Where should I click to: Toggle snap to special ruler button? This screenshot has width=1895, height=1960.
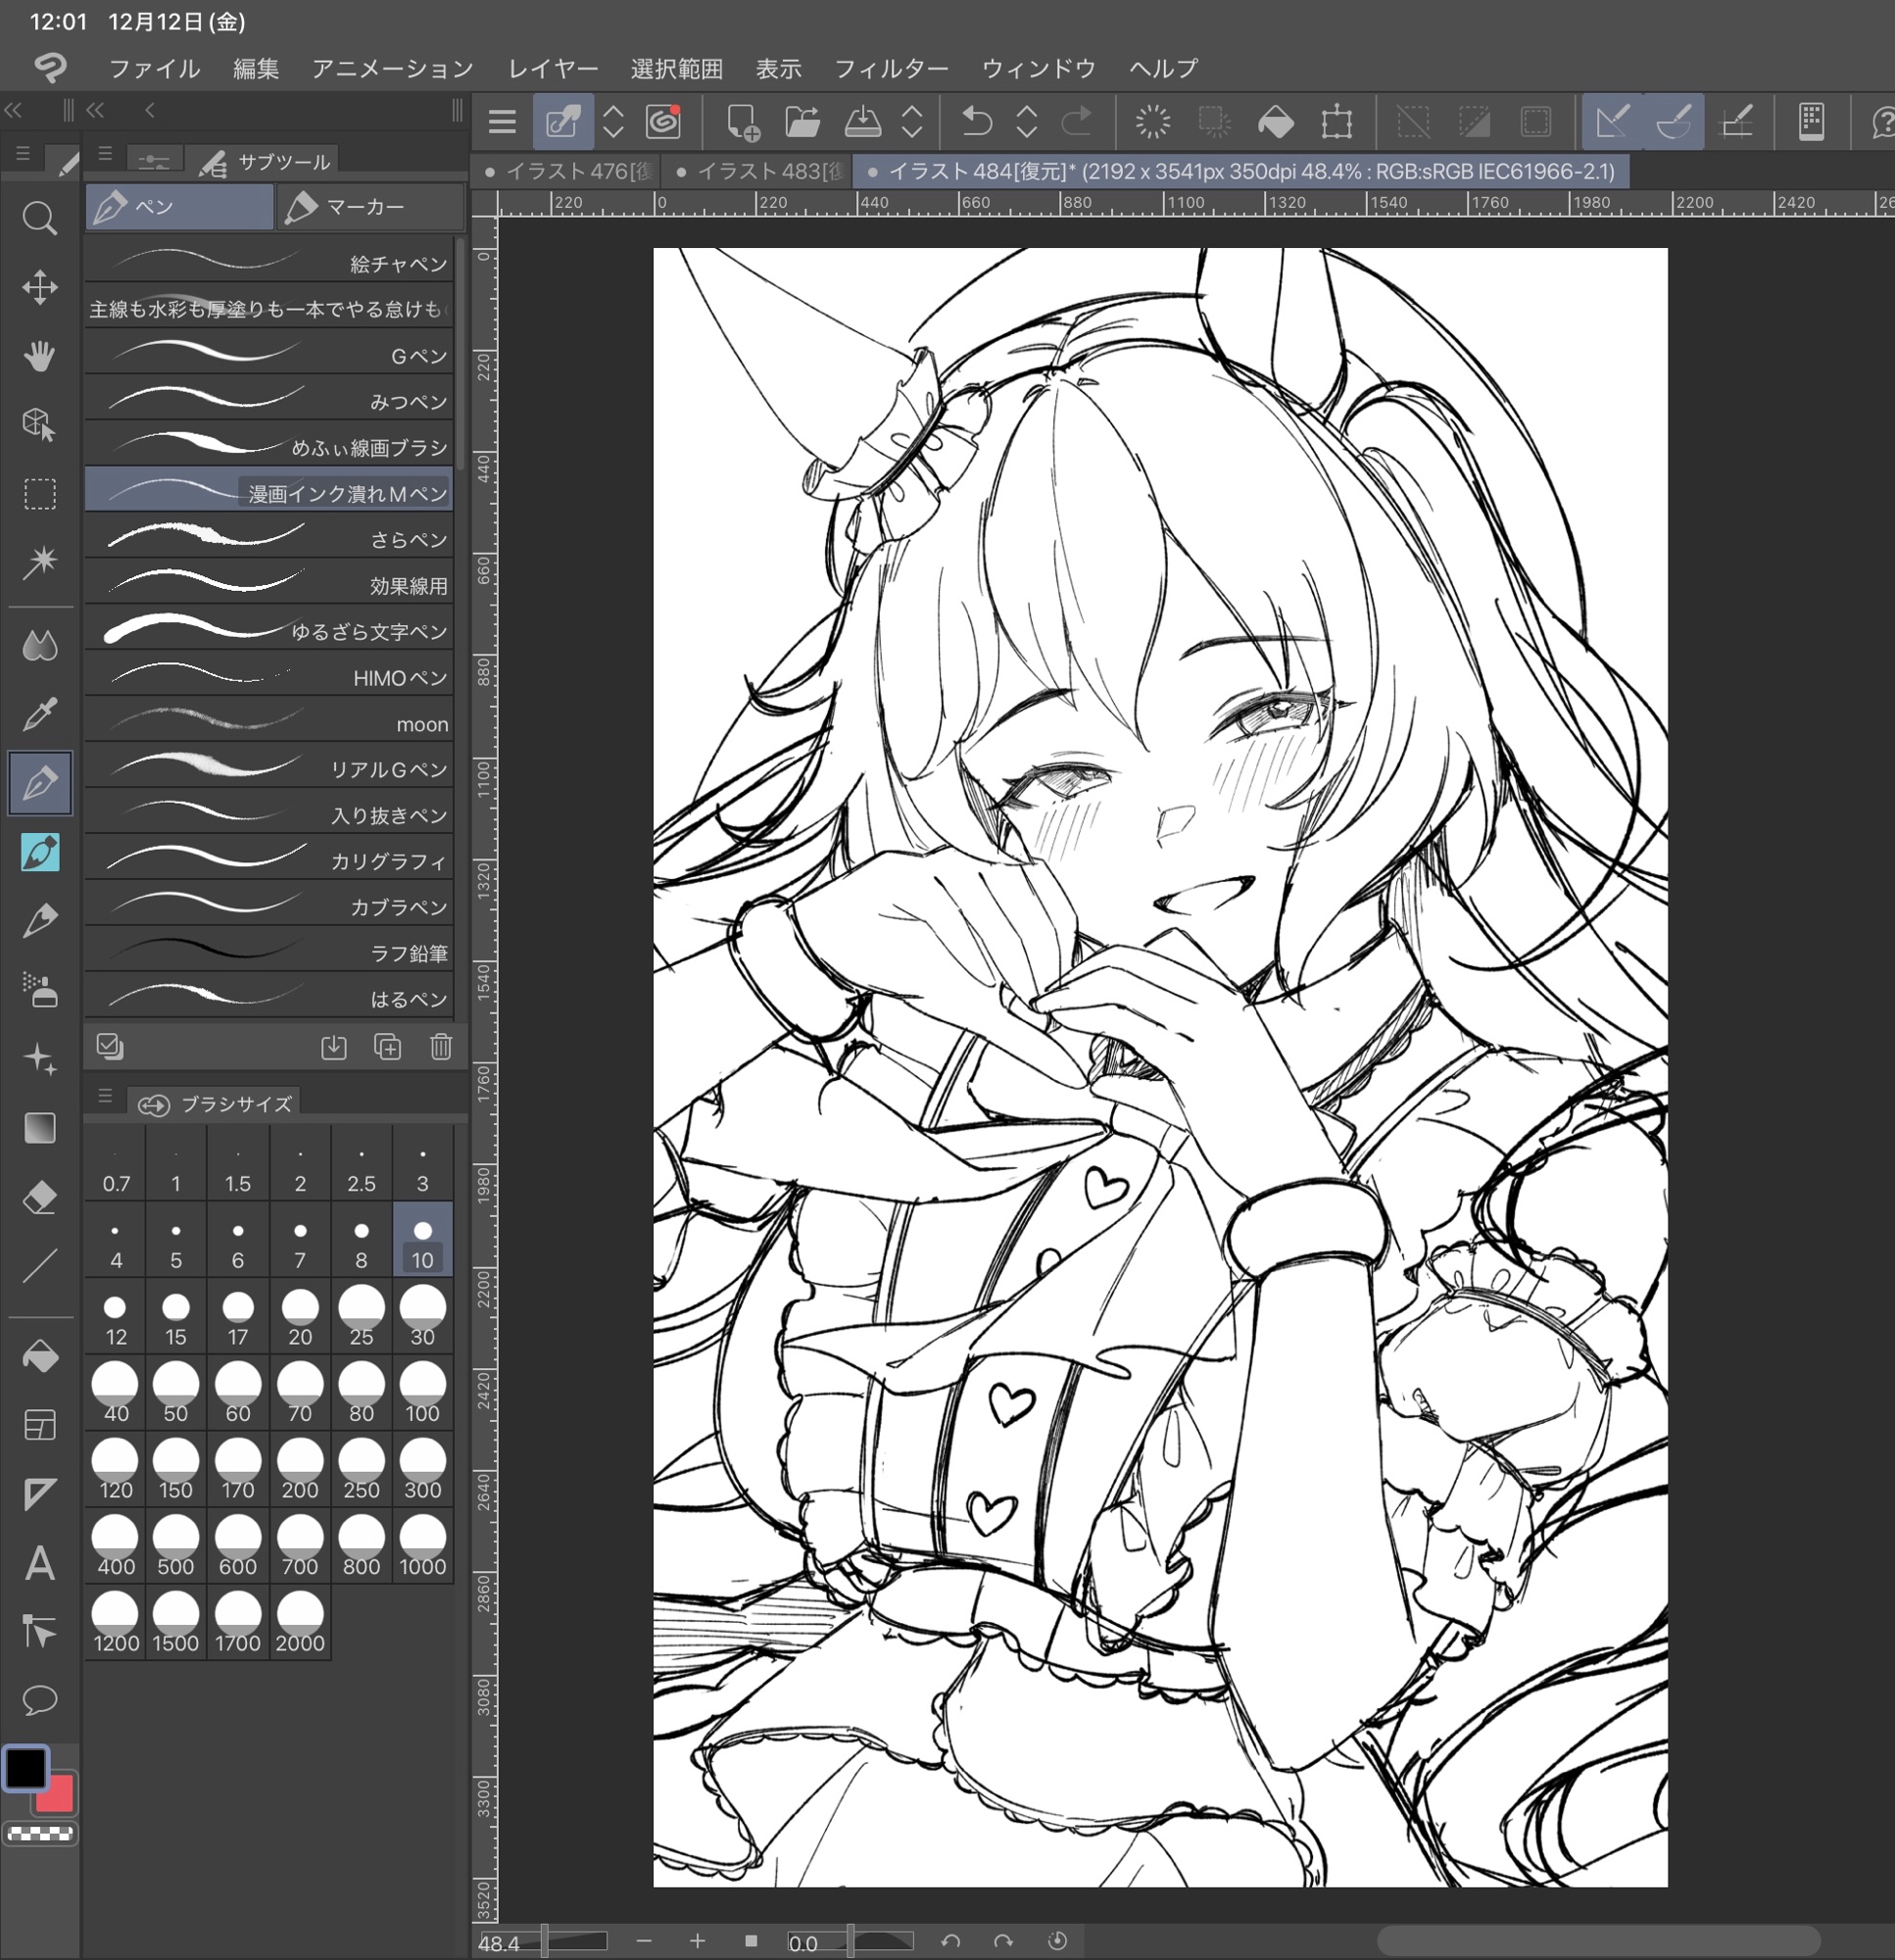(1673, 122)
